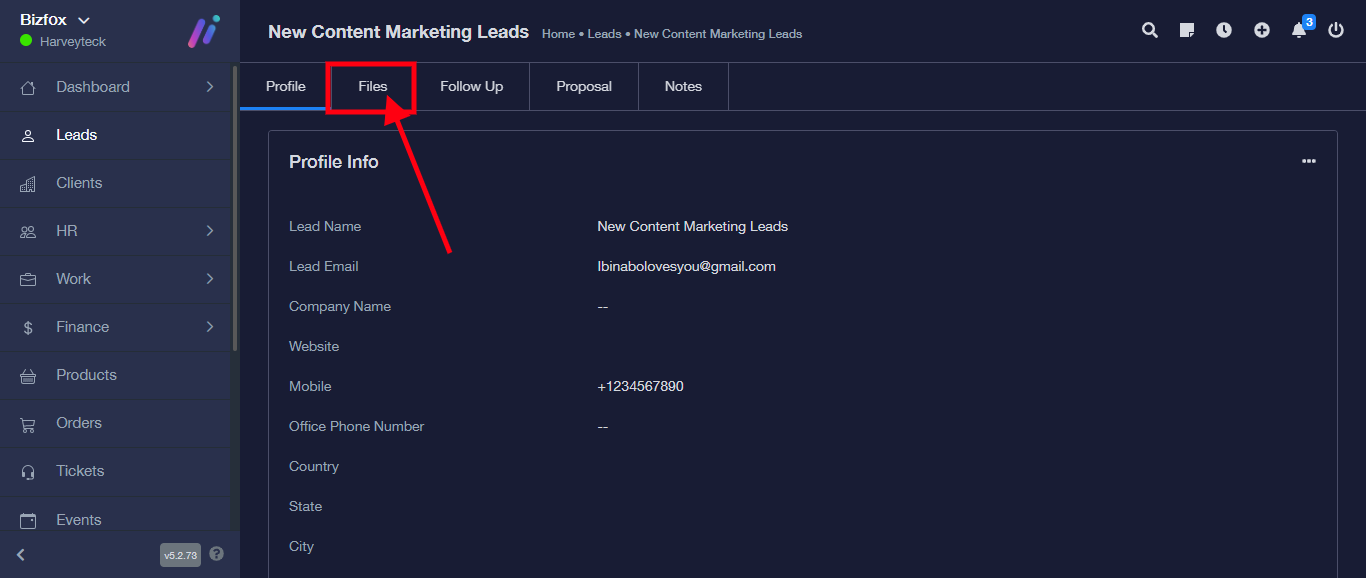Open the Follow Up tab
1366x578 pixels.
471,87
